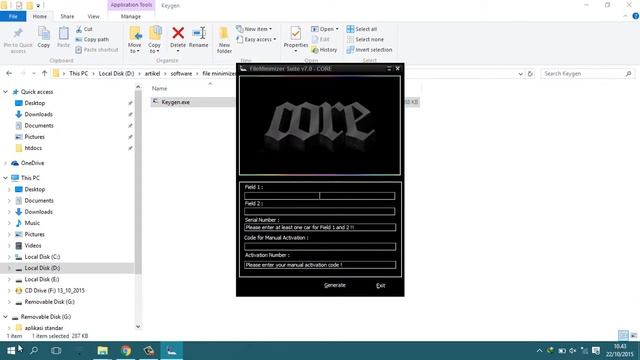640x360 pixels.
Task: Expand the address bar history dropdown
Action: (x=520, y=74)
